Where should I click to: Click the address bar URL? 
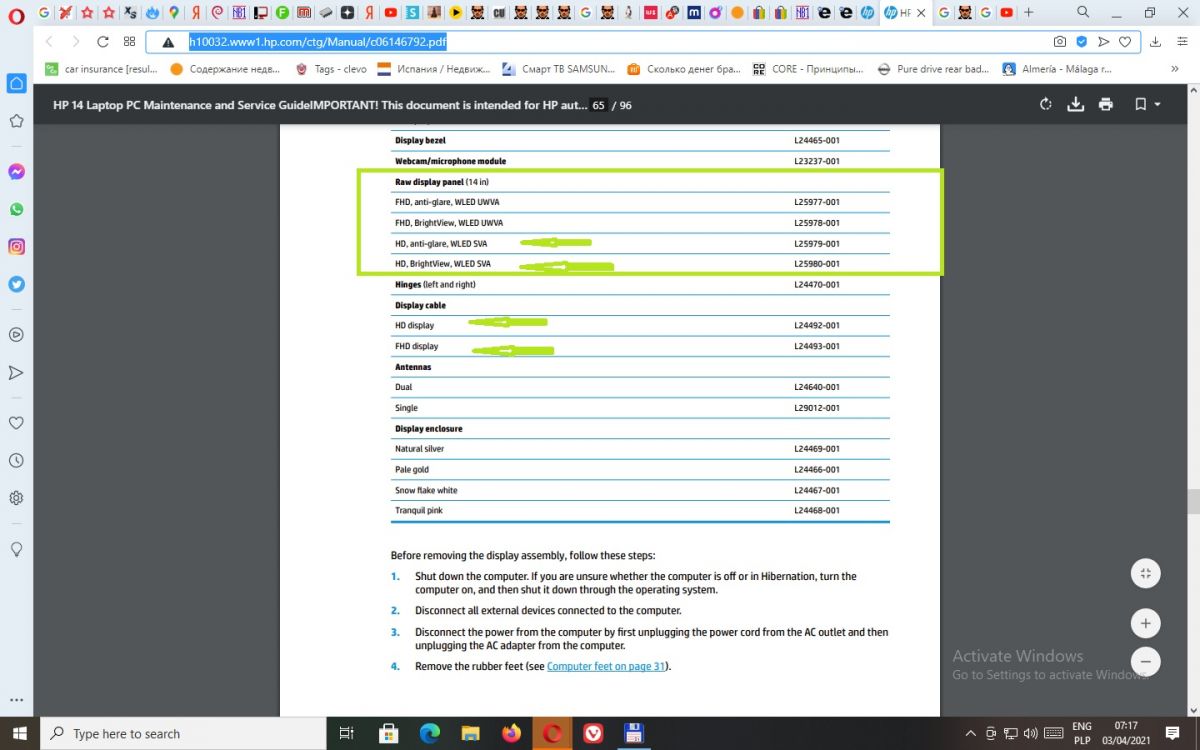[318, 42]
